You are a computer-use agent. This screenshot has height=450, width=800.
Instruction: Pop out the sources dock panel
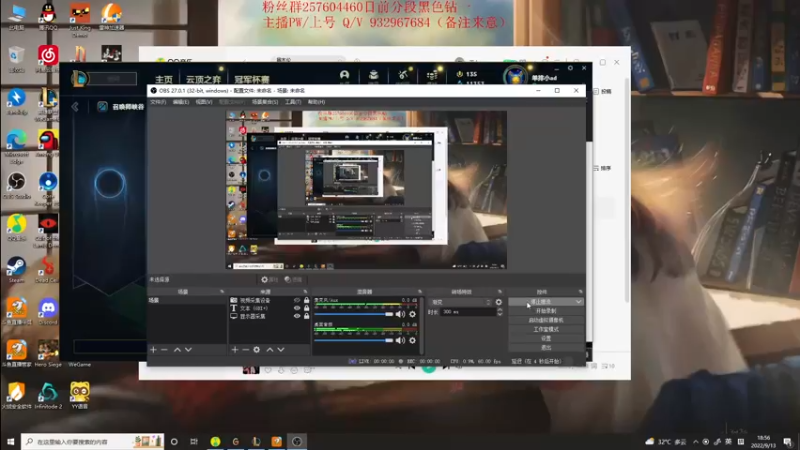305,292
